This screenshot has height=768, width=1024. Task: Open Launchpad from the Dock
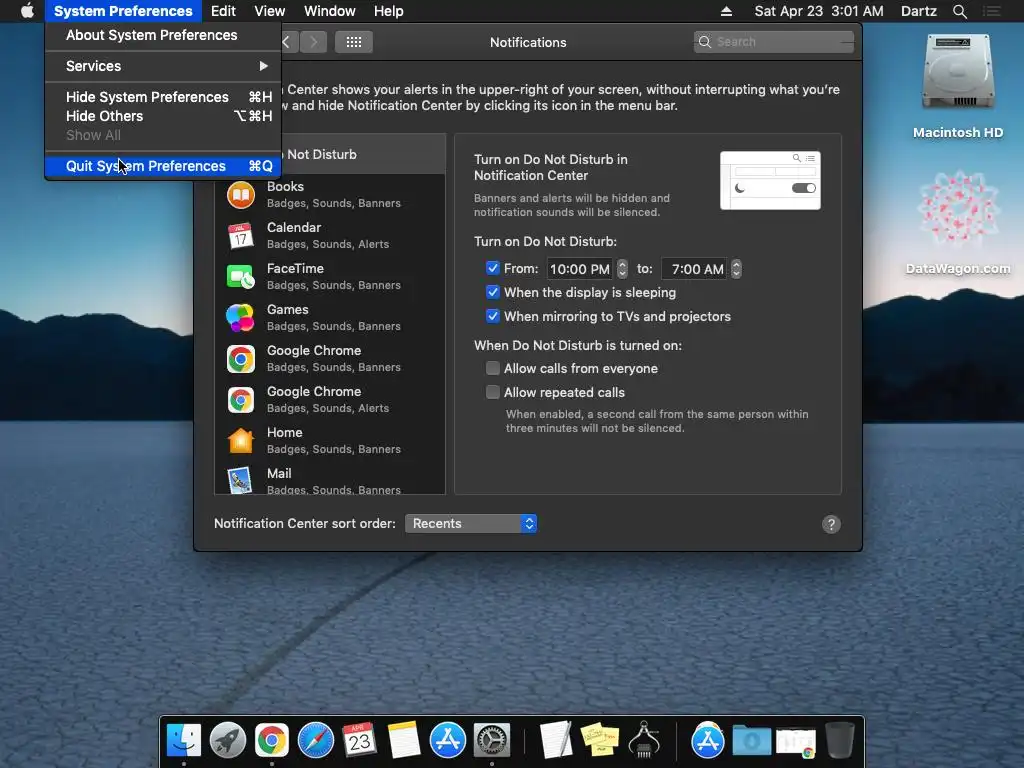[228, 740]
